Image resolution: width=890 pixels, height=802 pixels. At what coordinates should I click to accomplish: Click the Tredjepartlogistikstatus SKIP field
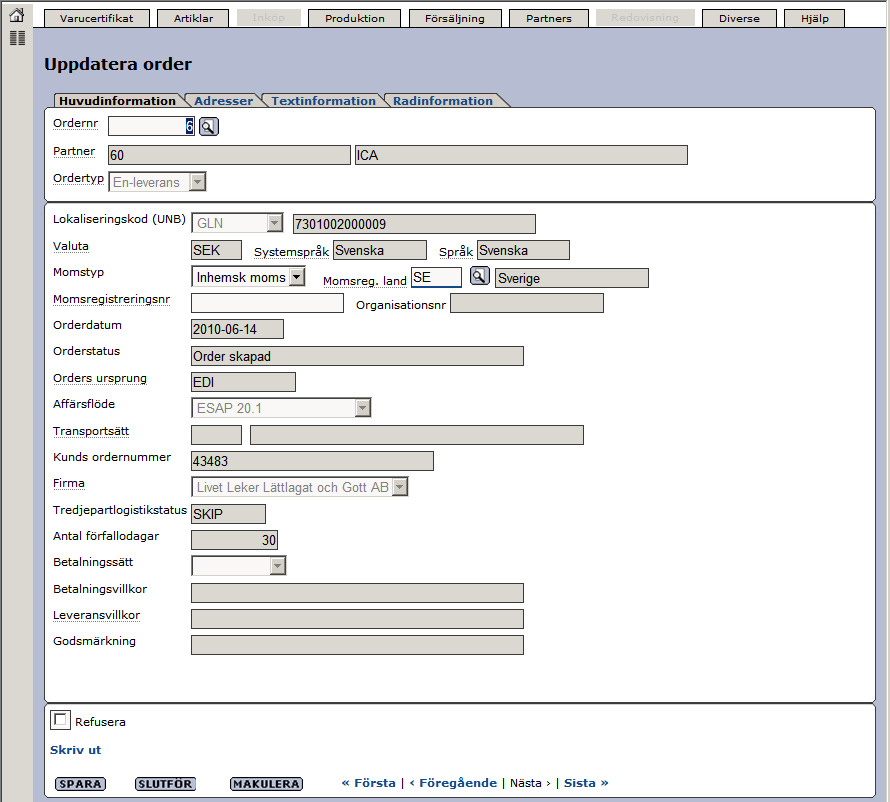(x=228, y=514)
